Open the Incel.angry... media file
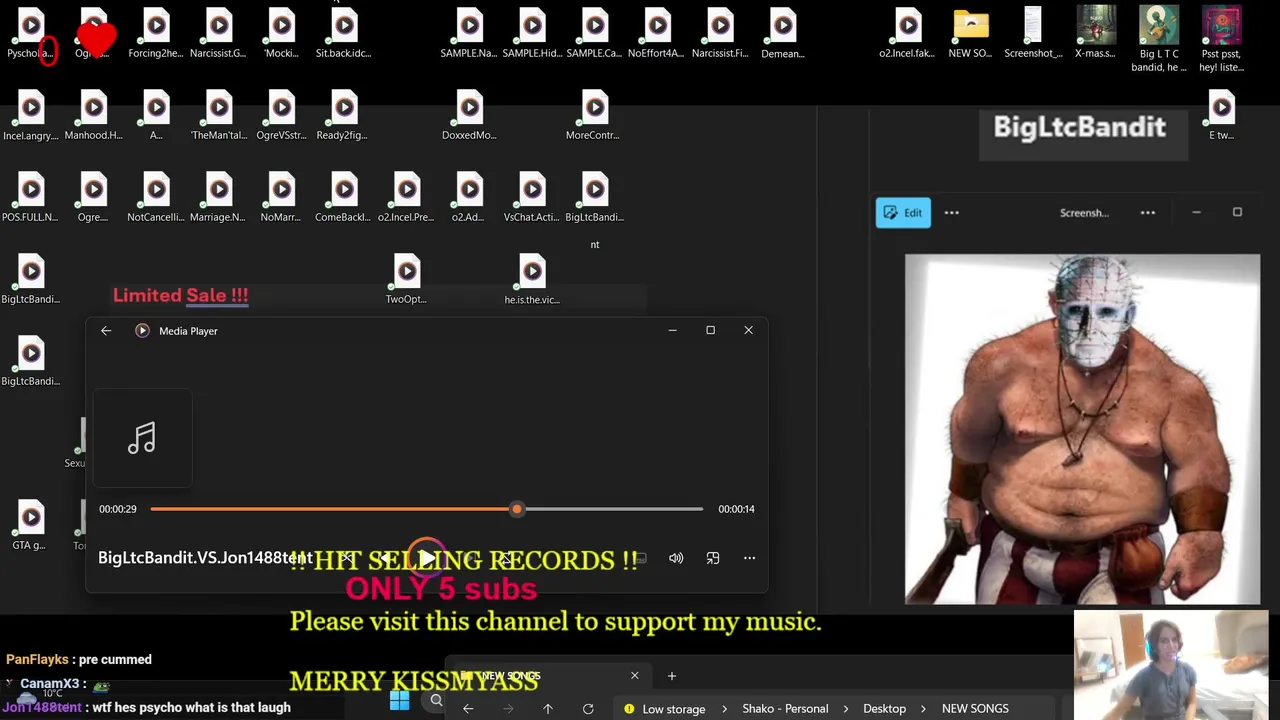The image size is (1280, 720). pos(31,116)
